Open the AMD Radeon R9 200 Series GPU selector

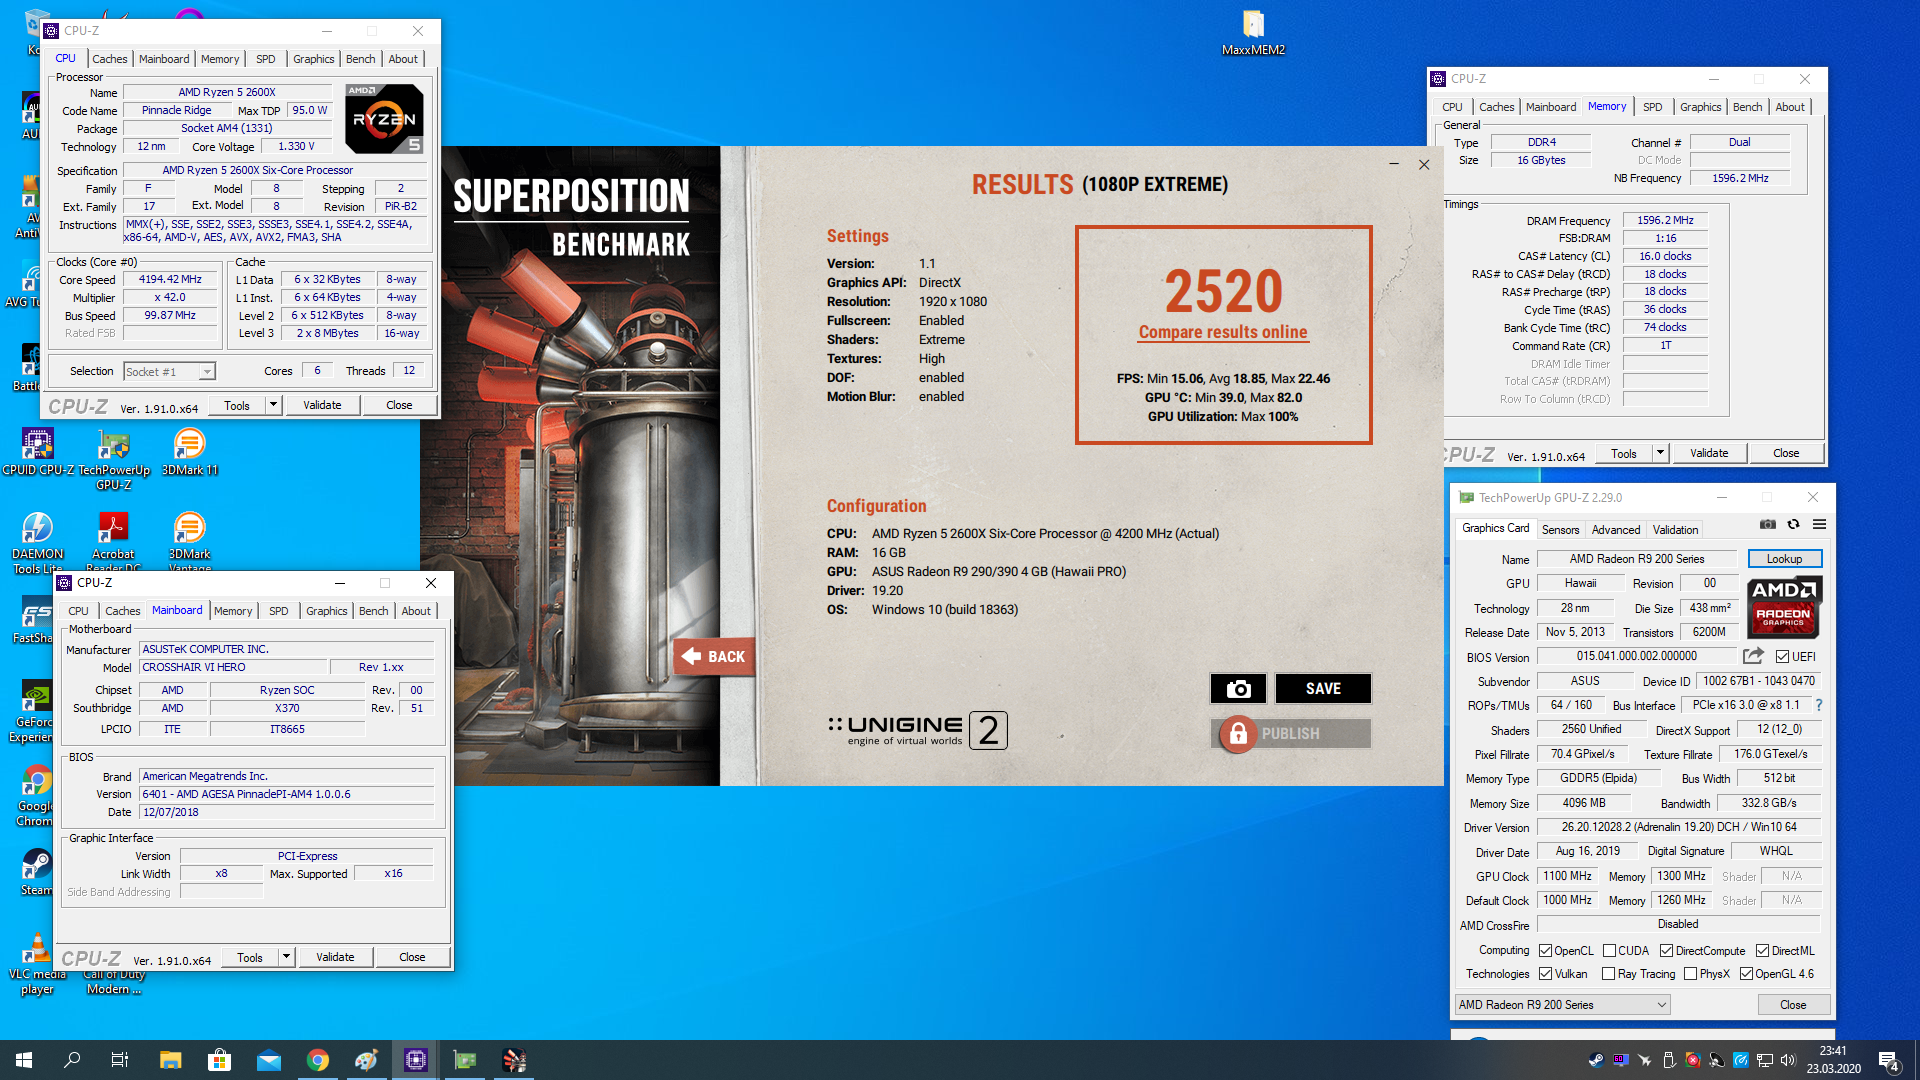1563,1005
